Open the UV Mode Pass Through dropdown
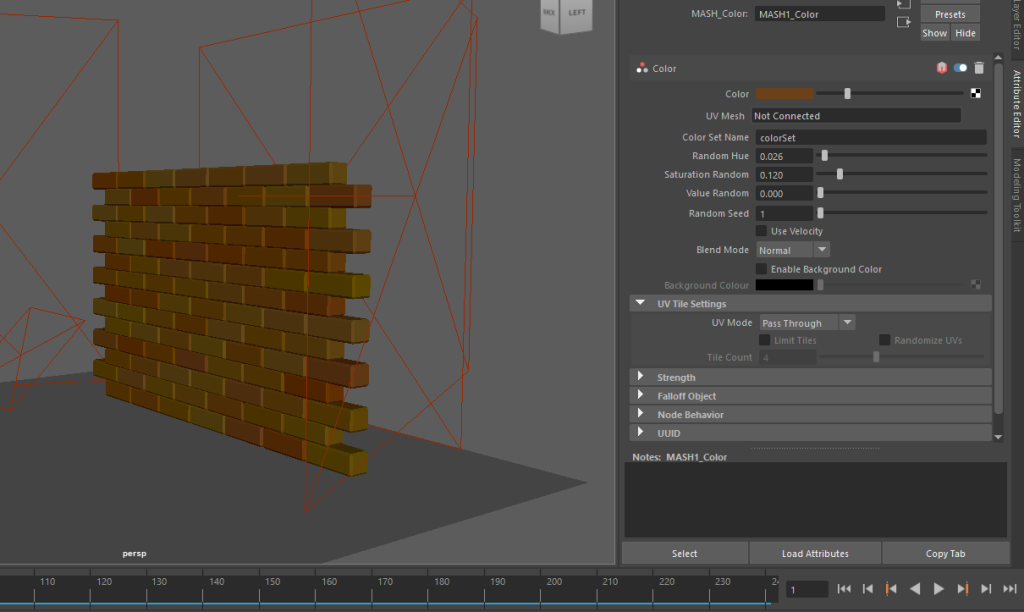The height and width of the screenshot is (612, 1024). 806,323
